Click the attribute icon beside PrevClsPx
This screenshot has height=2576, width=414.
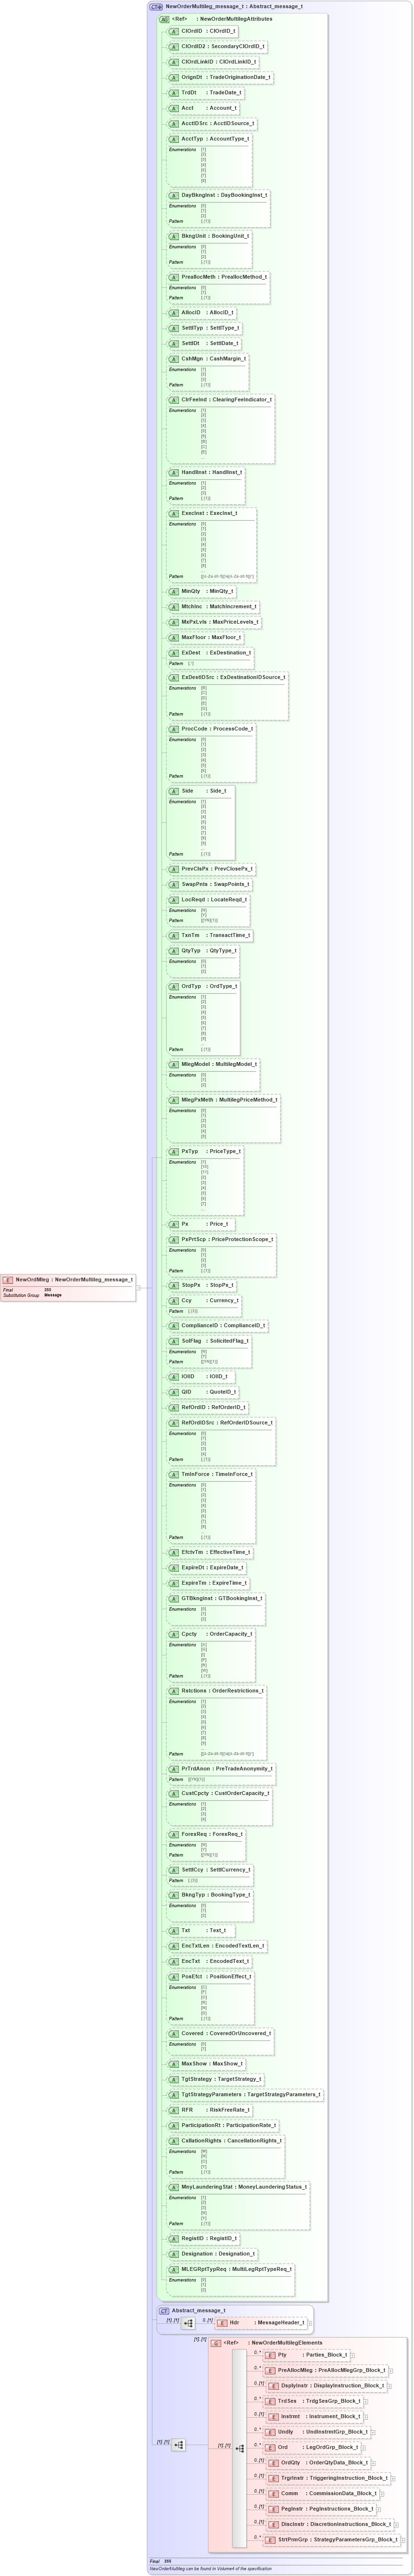click(x=174, y=869)
